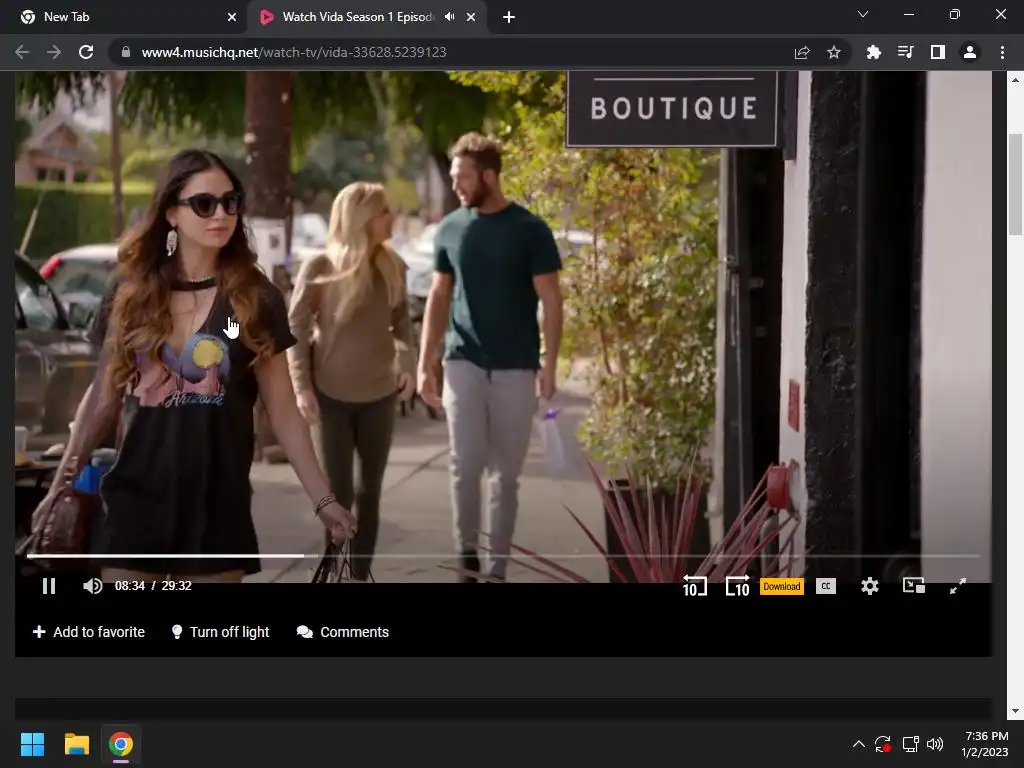Enter fullscreen video mode
Viewport: 1024px width, 768px height.
957,586
